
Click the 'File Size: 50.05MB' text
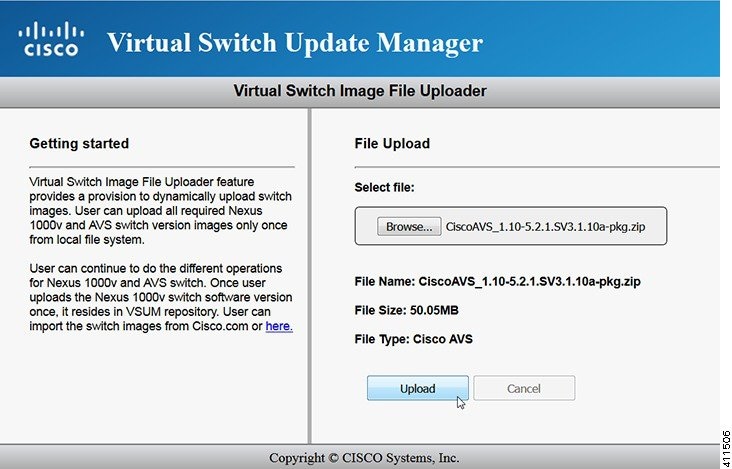click(406, 310)
